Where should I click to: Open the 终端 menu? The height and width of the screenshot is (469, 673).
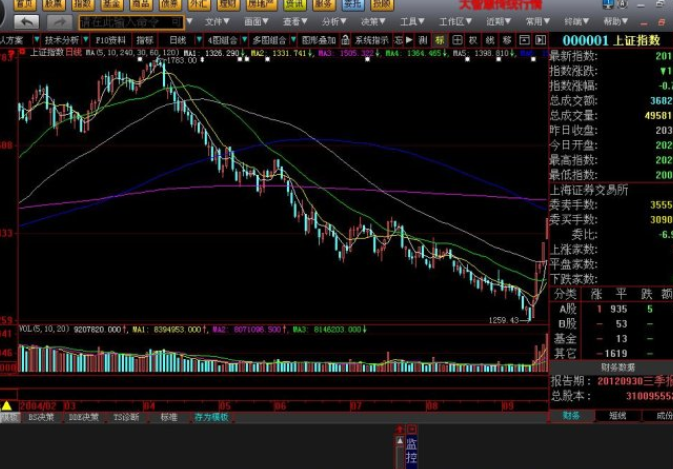pyautogui.click(x=577, y=21)
